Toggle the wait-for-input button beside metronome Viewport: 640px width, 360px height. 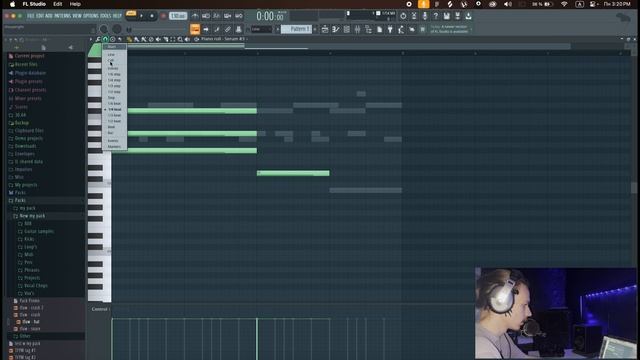(x=206, y=16)
